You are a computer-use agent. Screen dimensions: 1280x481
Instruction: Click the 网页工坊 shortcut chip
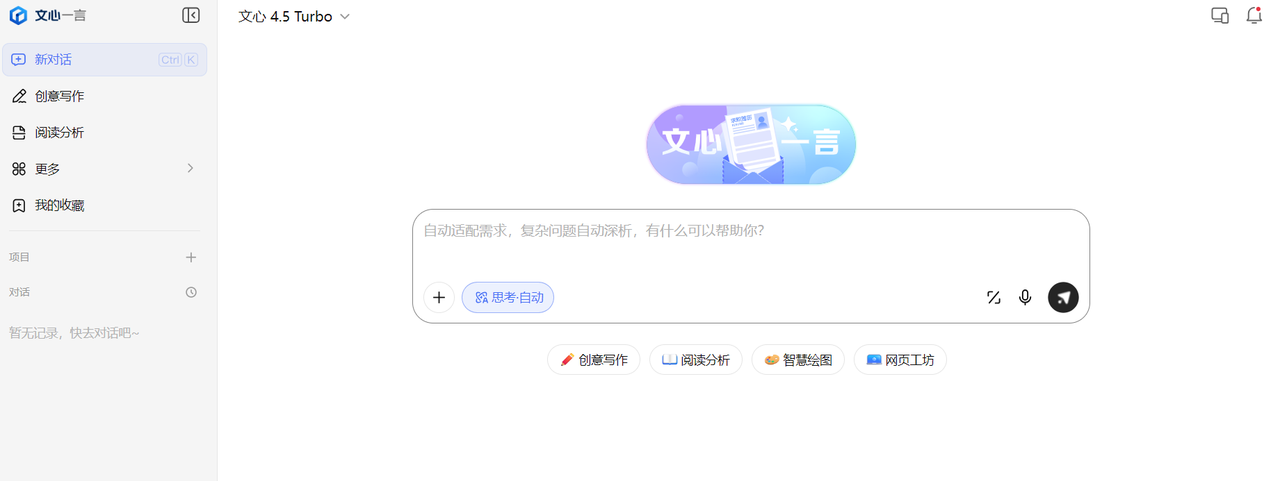(x=900, y=360)
